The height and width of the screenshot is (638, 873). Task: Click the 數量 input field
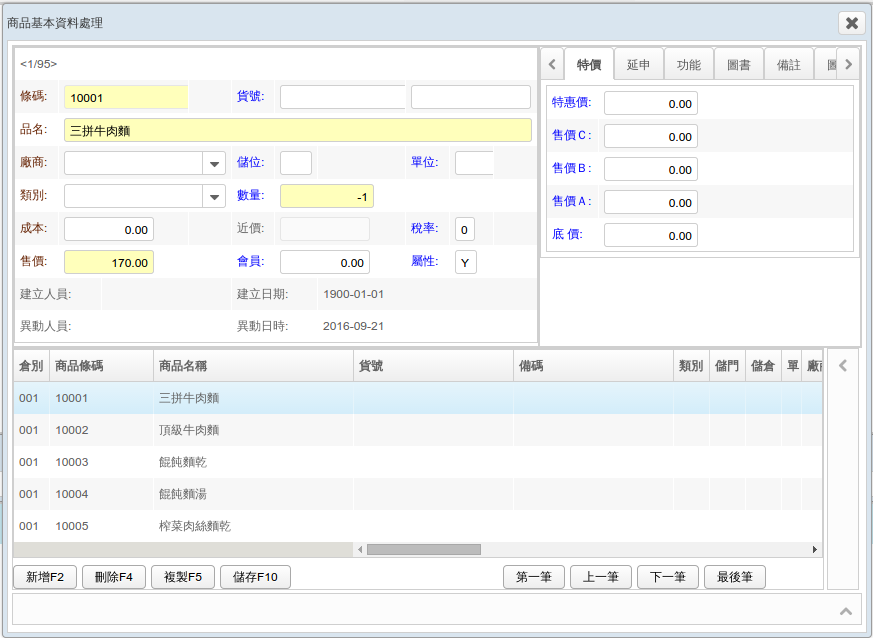(x=327, y=197)
